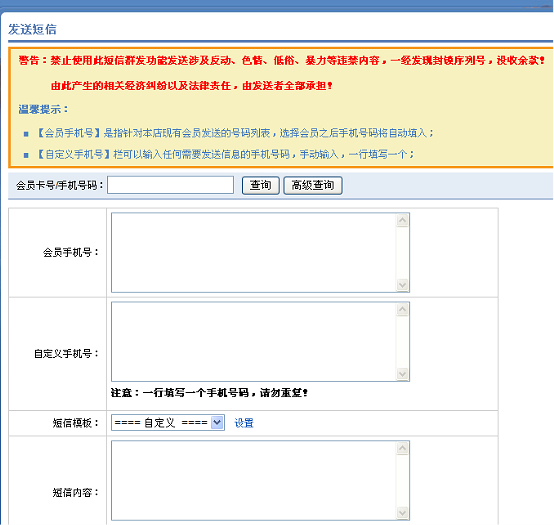Viewport: 554px width, 525px height.
Task: Click the 温馨提示 heading text
Action: pos(43,110)
